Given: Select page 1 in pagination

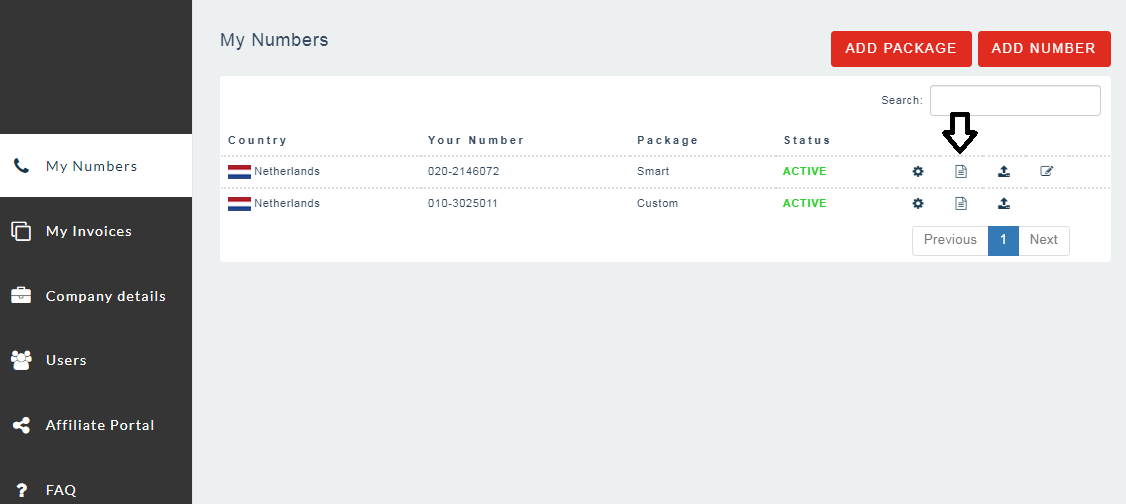Looking at the screenshot, I should tap(1003, 240).
